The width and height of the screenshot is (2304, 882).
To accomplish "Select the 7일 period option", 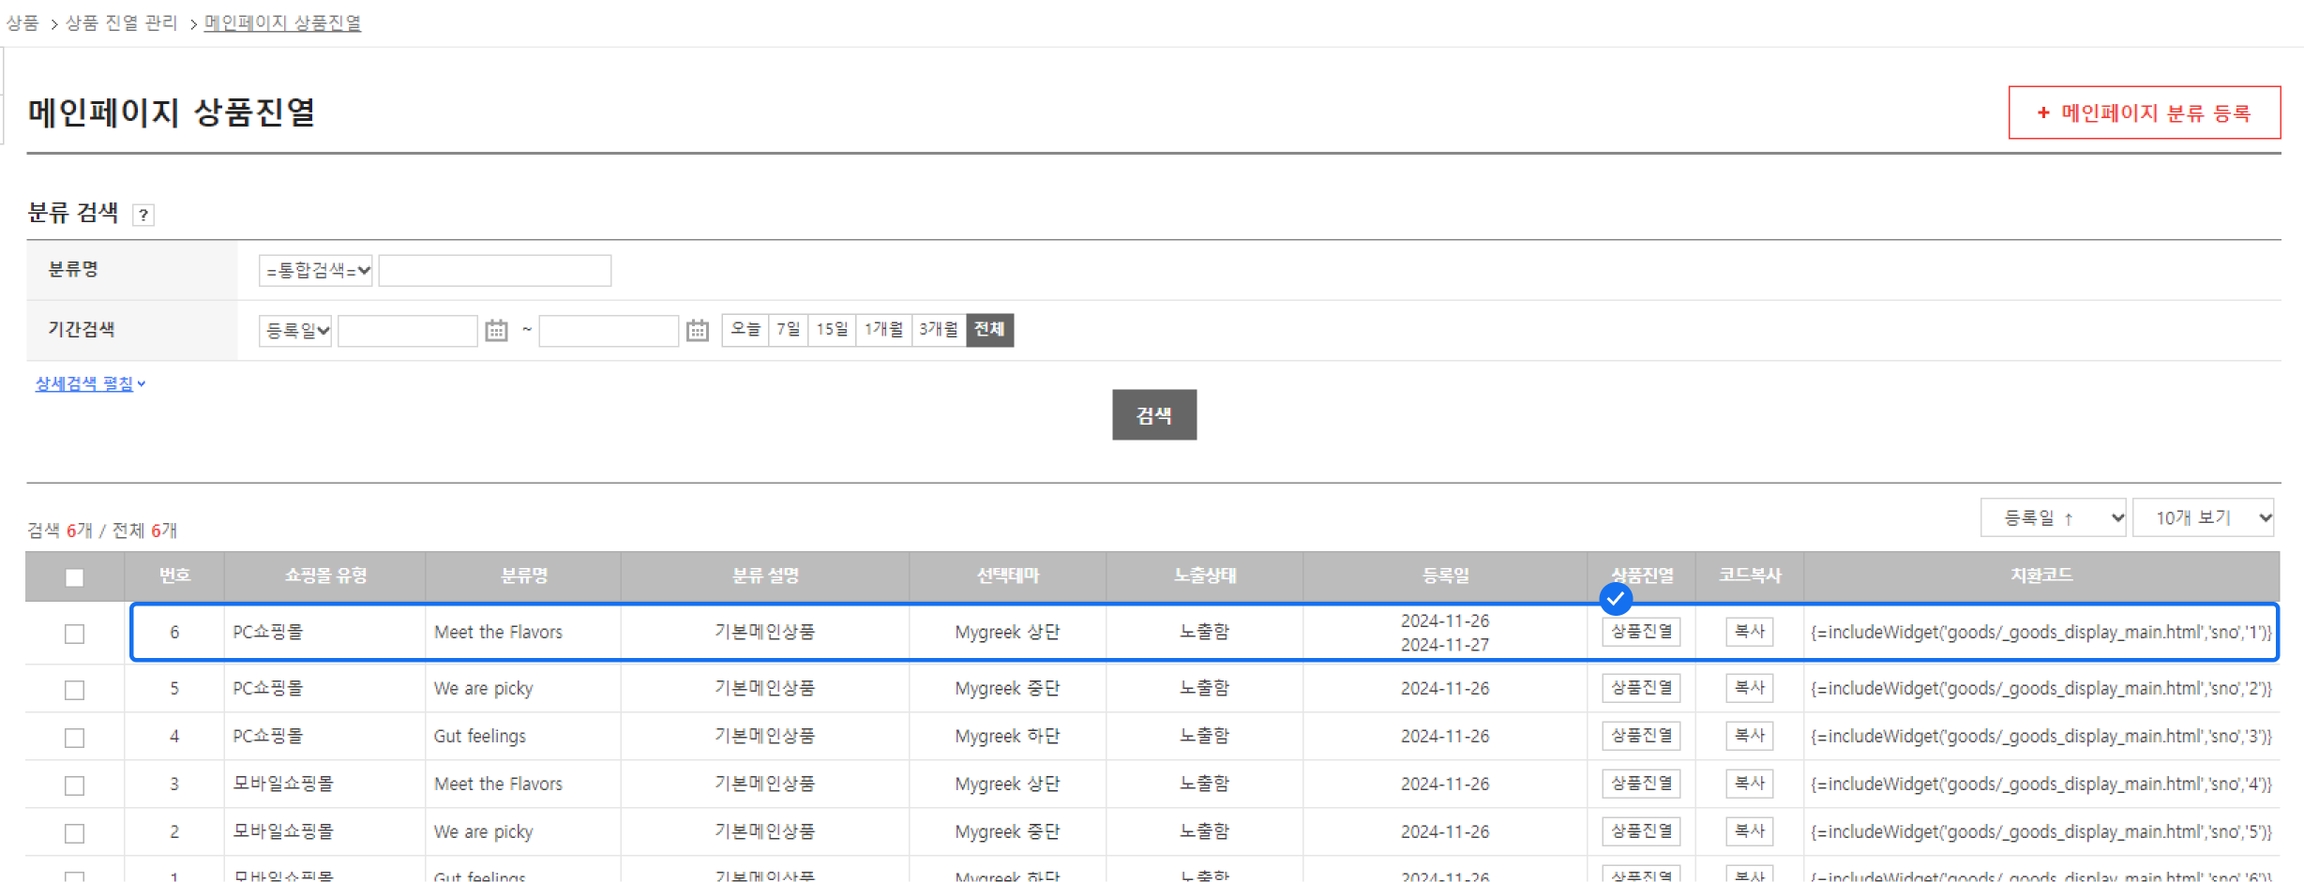I will 788,329.
